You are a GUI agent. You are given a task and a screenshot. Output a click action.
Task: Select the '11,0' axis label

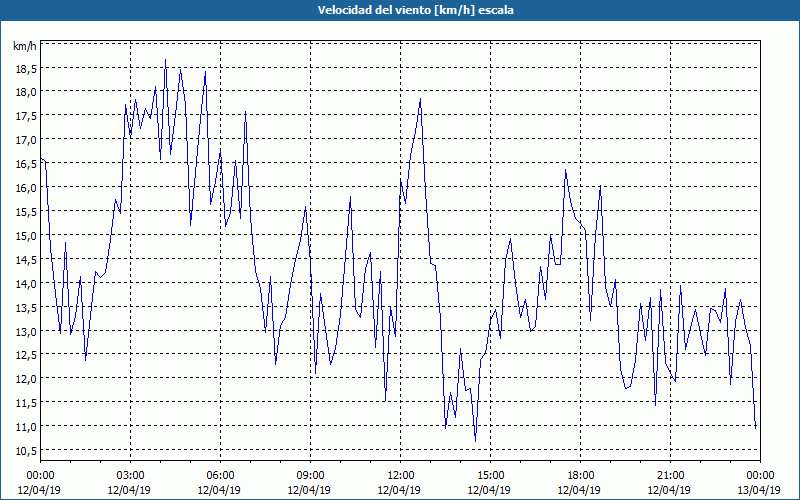tap(25, 427)
